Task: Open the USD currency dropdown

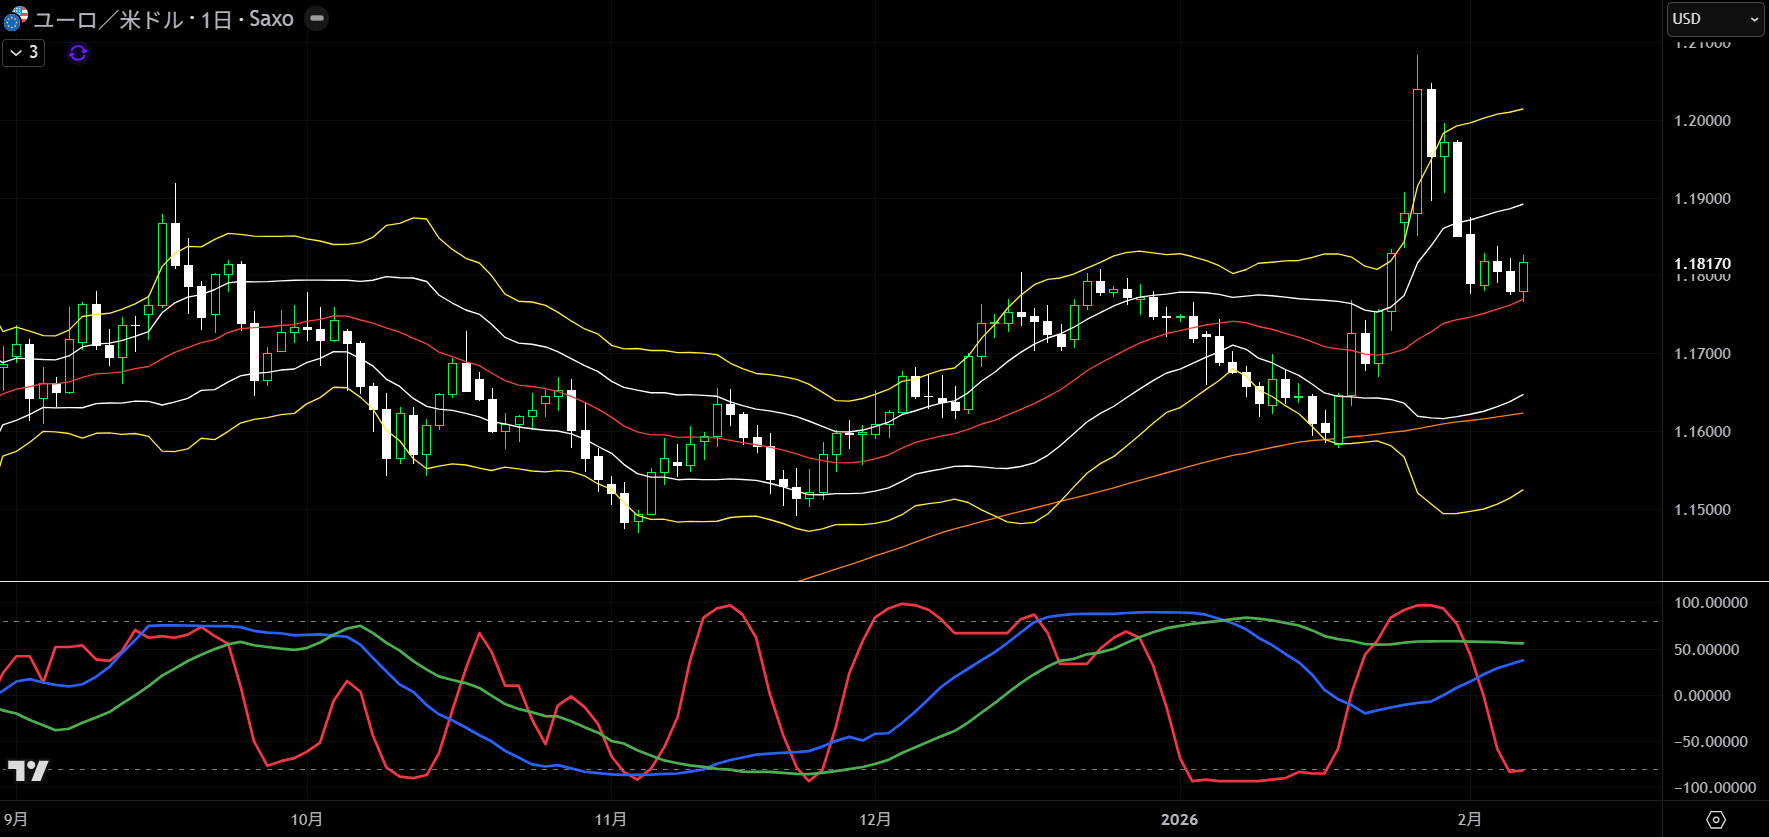Action: (1715, 19)
